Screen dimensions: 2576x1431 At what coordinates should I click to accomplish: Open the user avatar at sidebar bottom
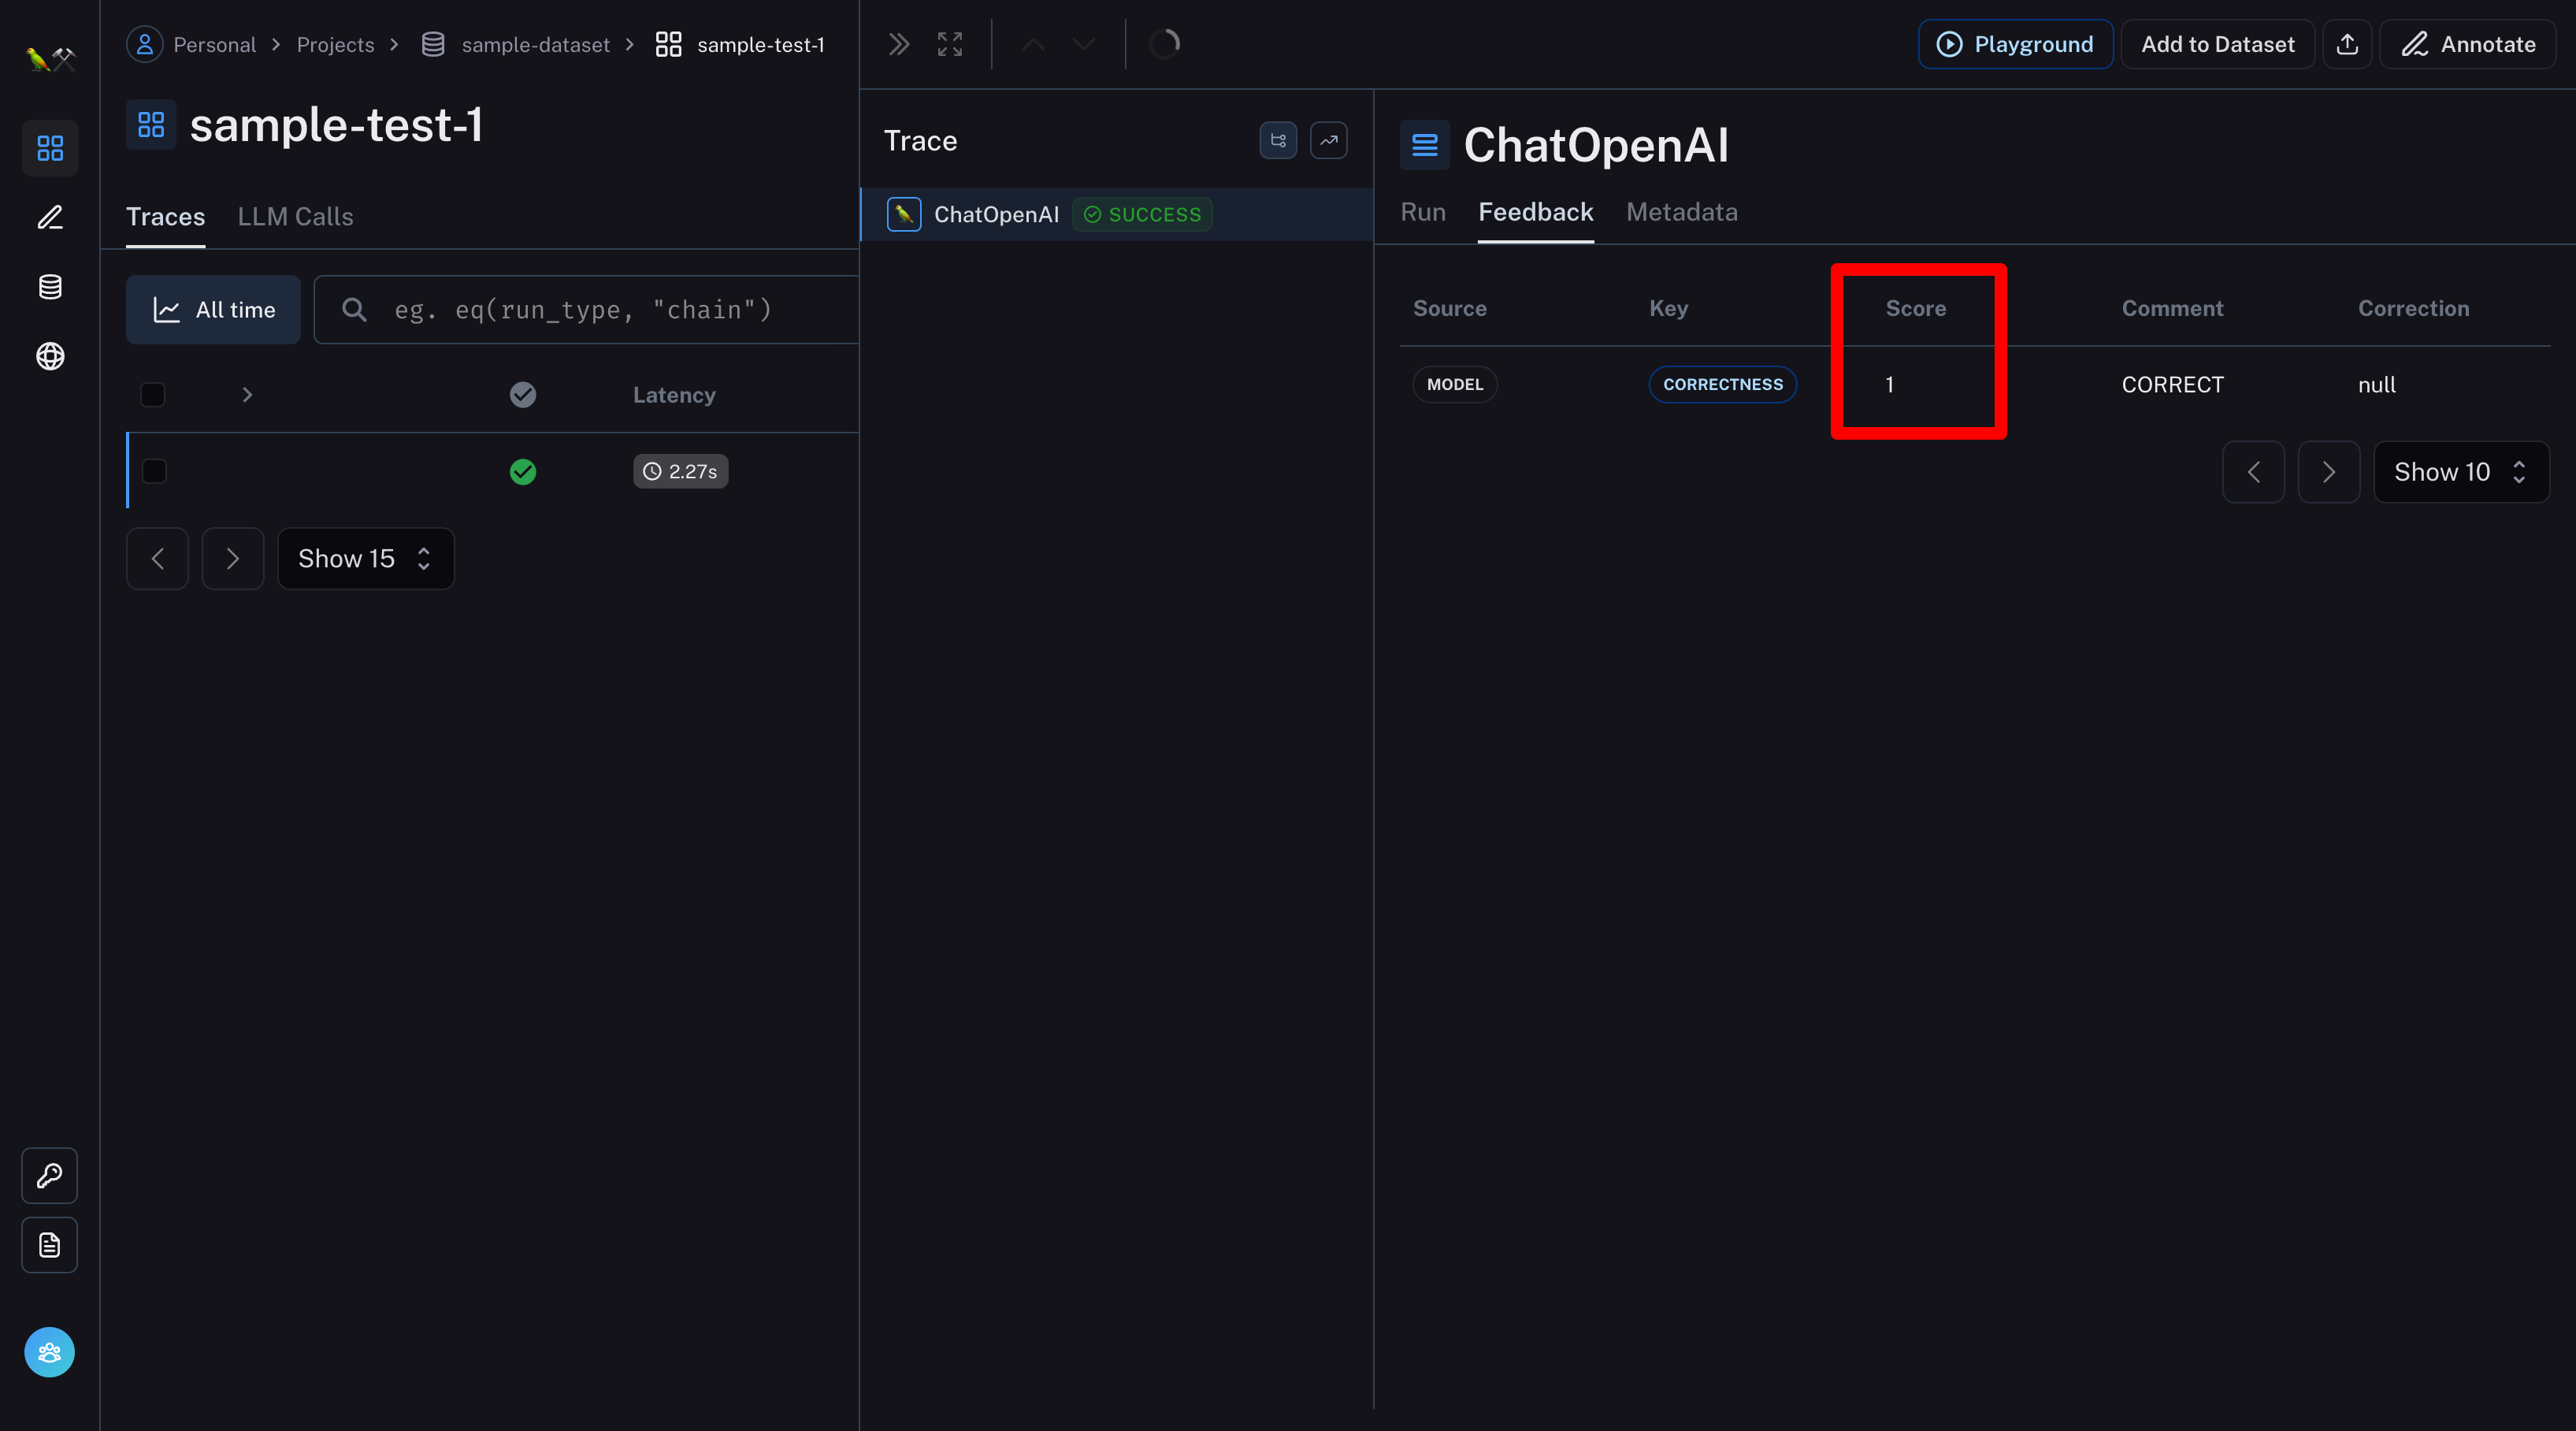tap(50, 1352)
